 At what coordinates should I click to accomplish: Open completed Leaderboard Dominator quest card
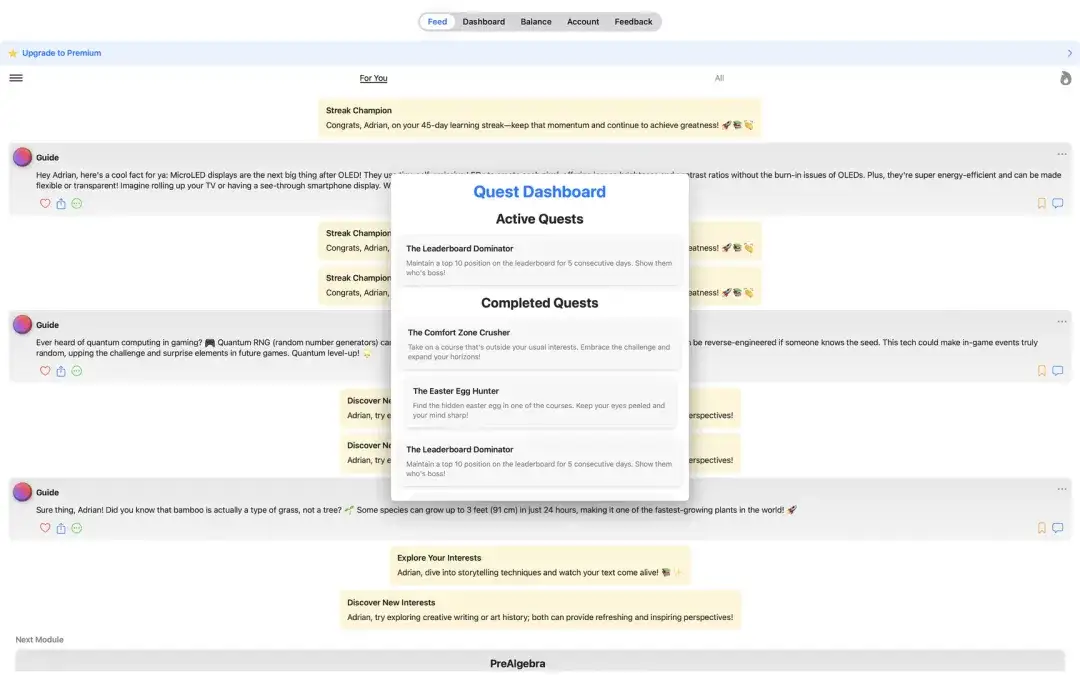pos(540,461)
